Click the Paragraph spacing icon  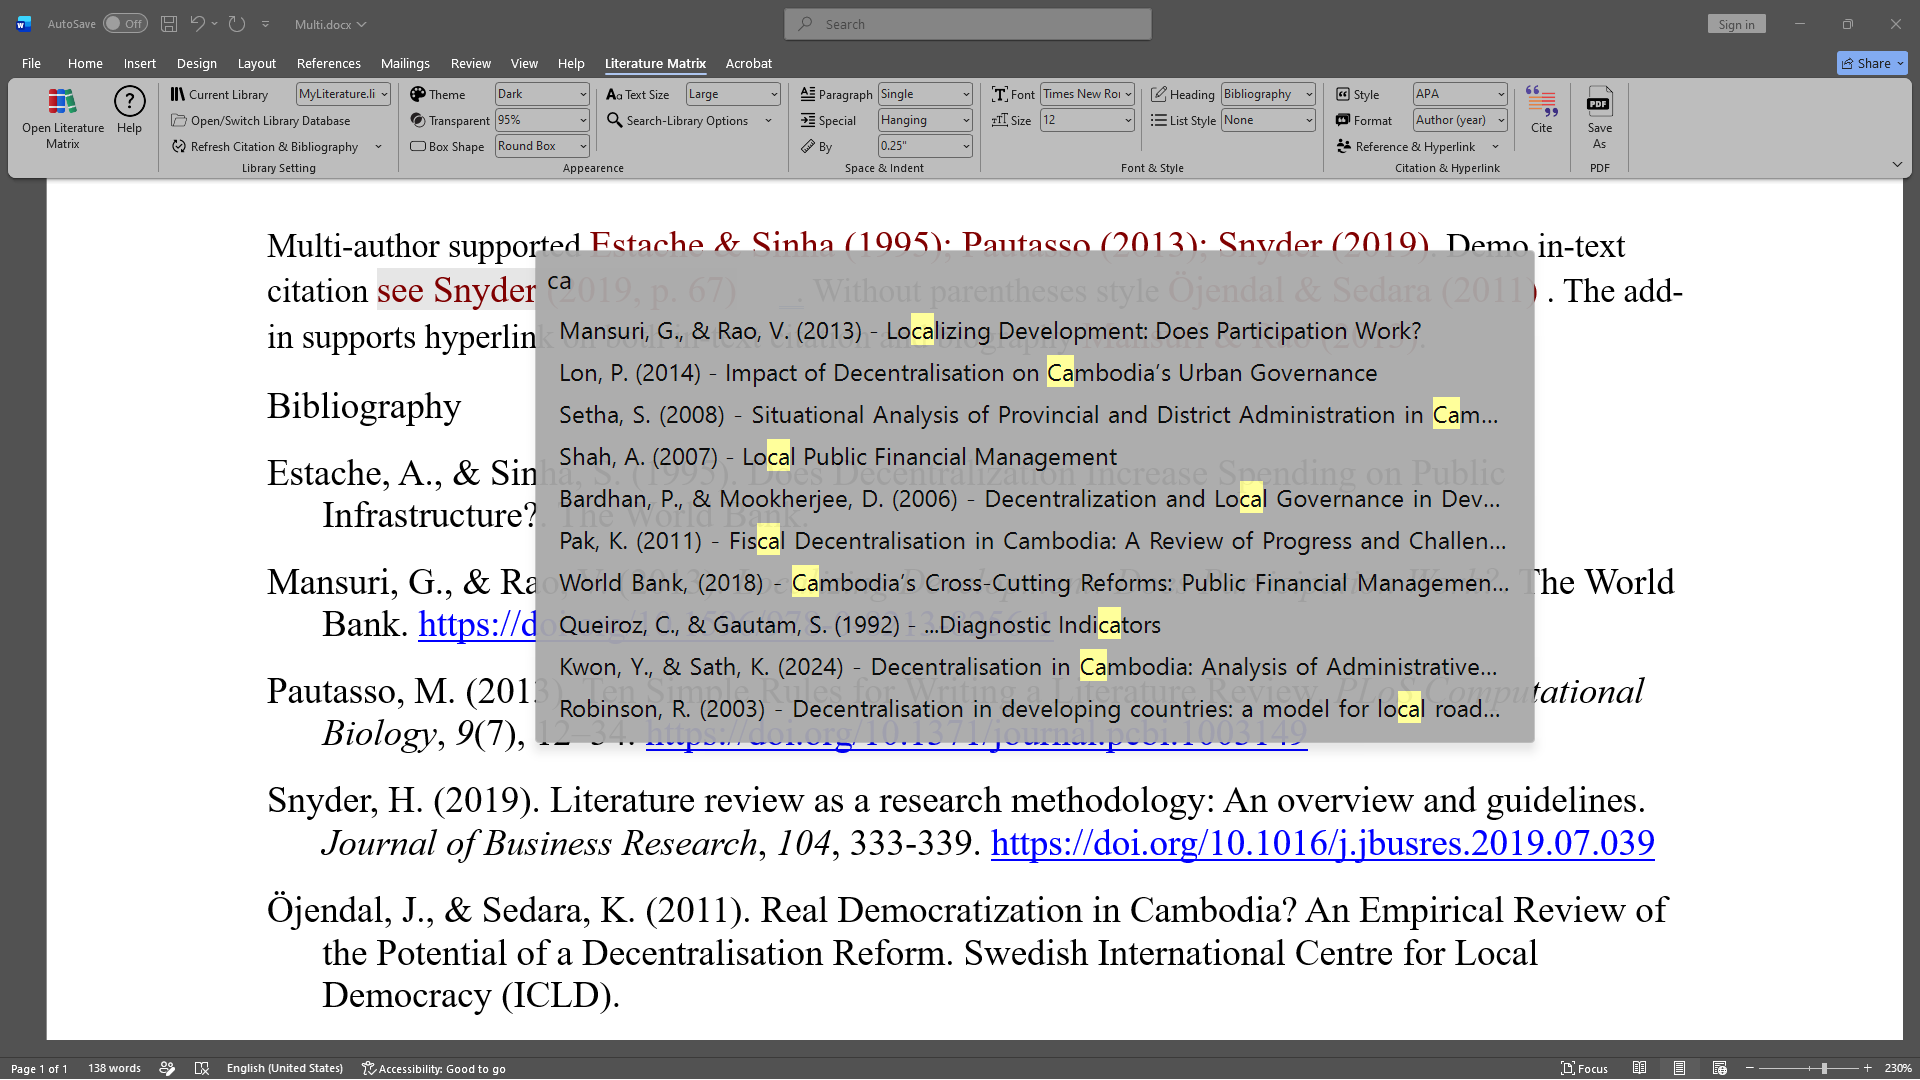(x=808, y=94)
